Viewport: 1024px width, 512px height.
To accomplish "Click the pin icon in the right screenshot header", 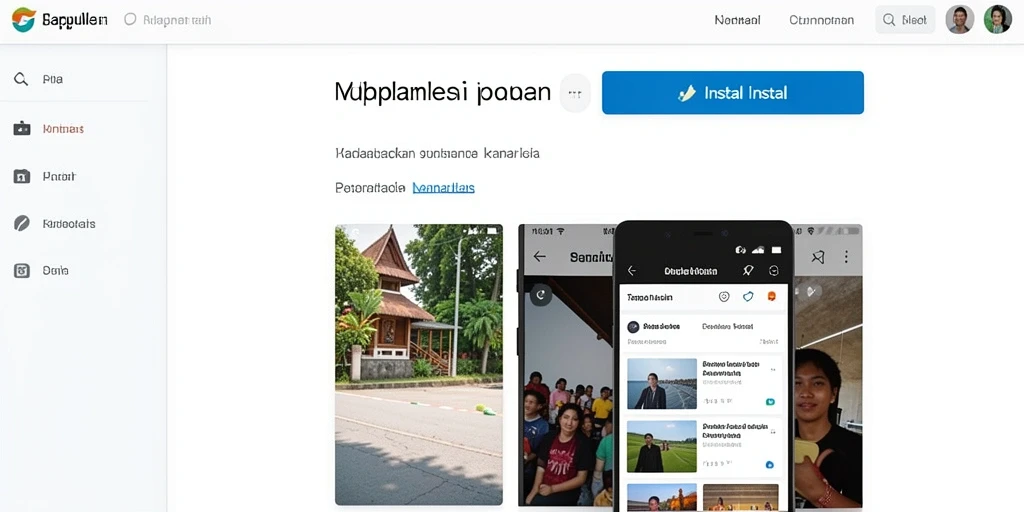I will click(x=818, y=257).
